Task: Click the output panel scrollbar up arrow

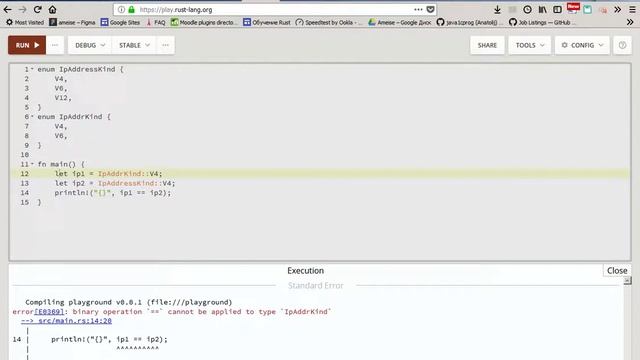Action: click(x=627, y=280)
